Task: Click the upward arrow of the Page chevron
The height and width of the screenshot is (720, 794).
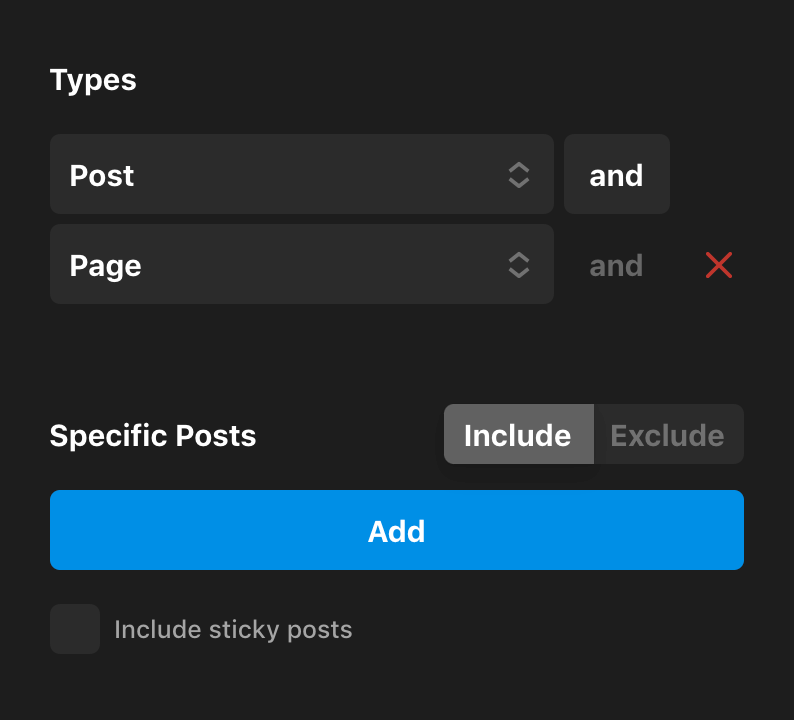Action: click(x=518, y=257)
